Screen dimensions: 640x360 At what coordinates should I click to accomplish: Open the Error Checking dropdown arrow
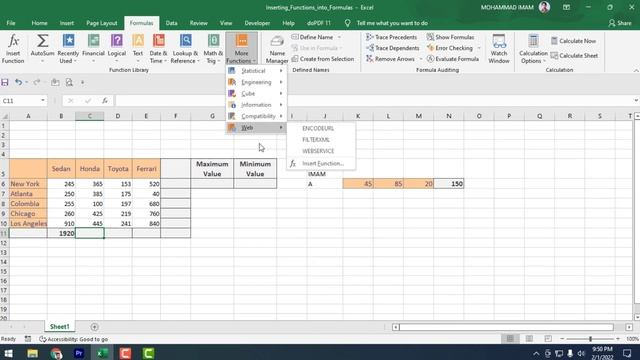pyautogui.click(x=479, y=48)
